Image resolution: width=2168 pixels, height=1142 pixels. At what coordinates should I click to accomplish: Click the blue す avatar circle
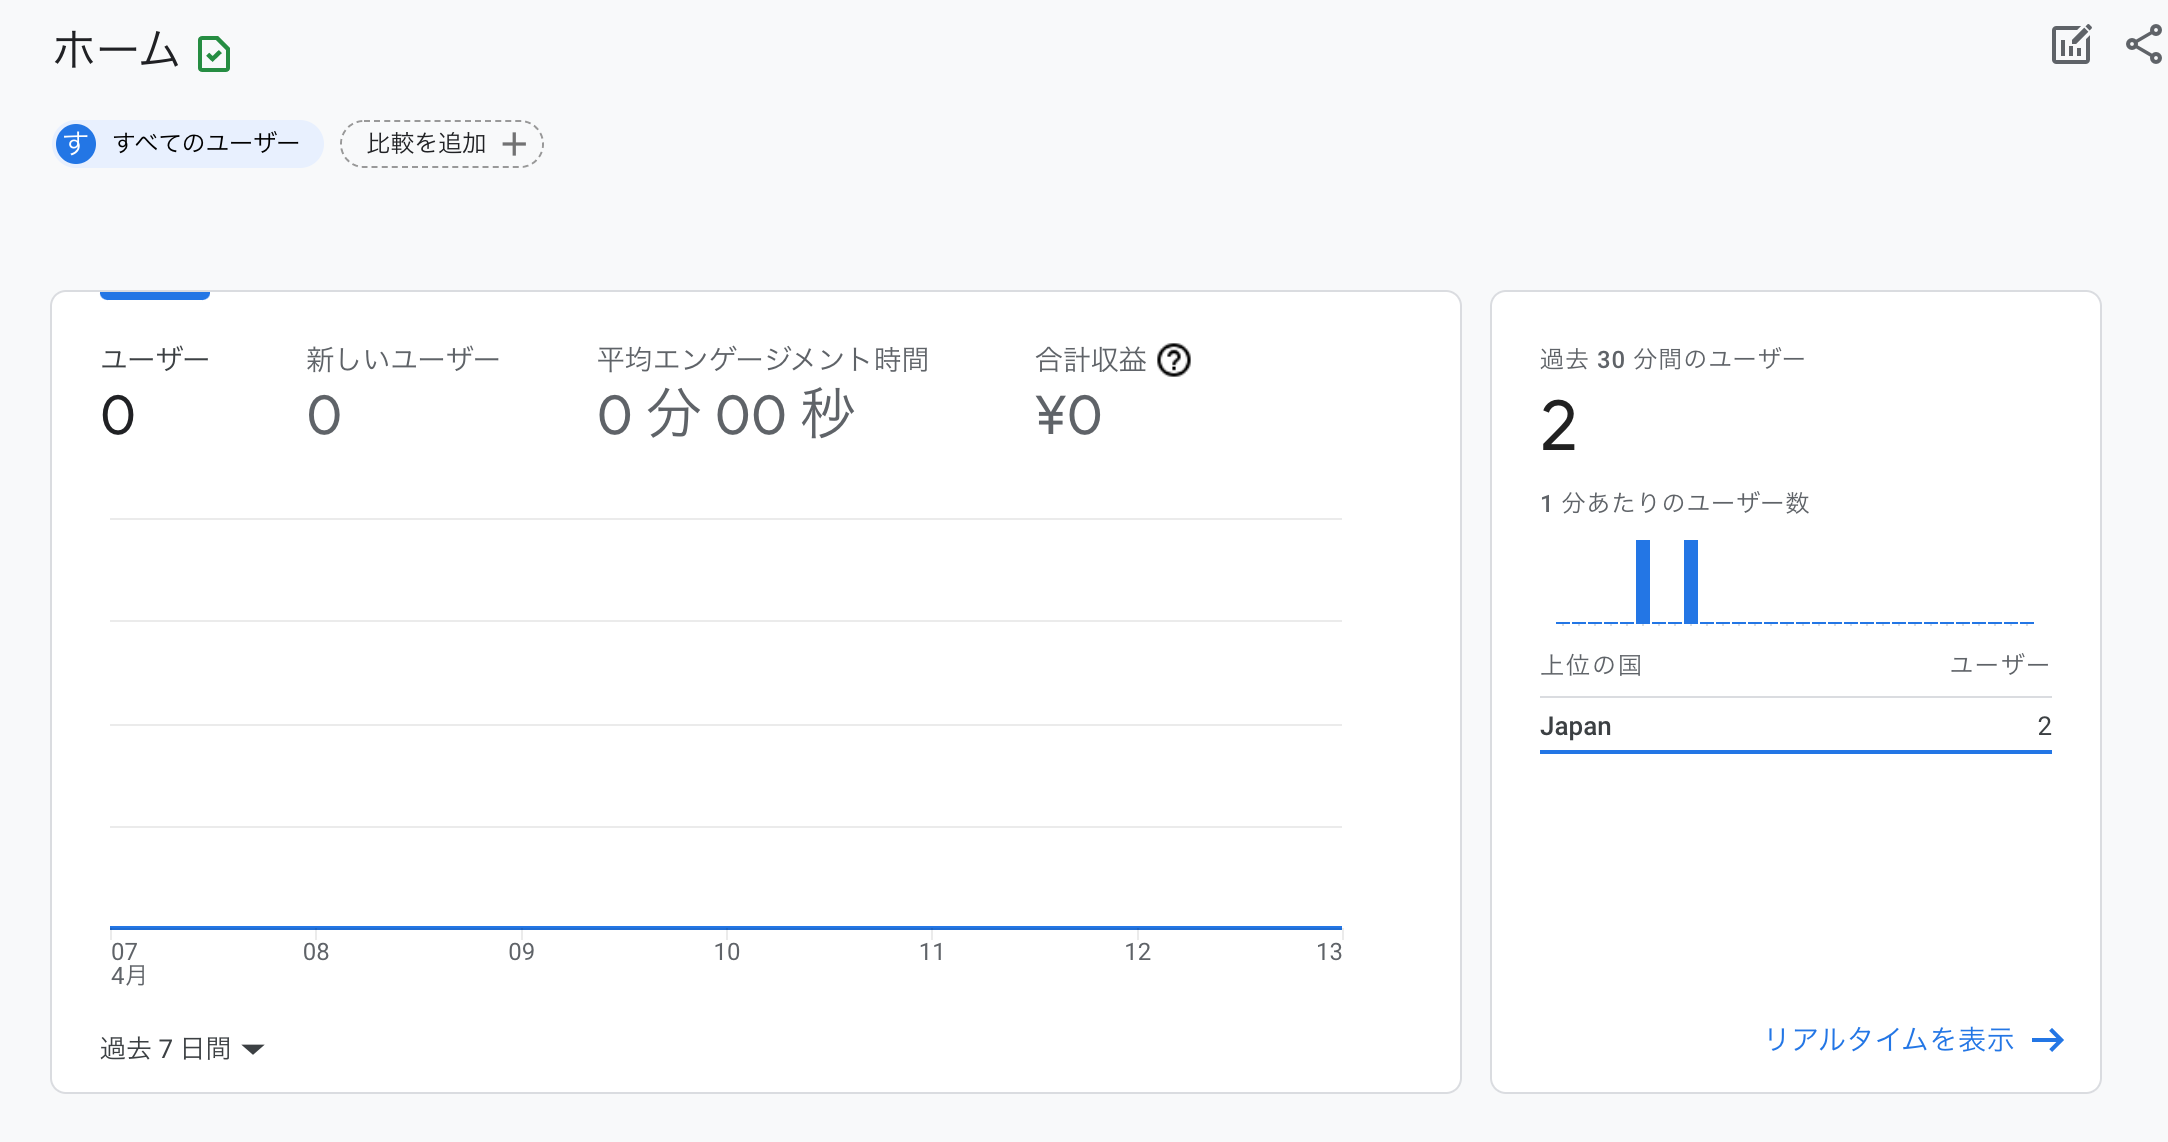(x=76, y=144)
